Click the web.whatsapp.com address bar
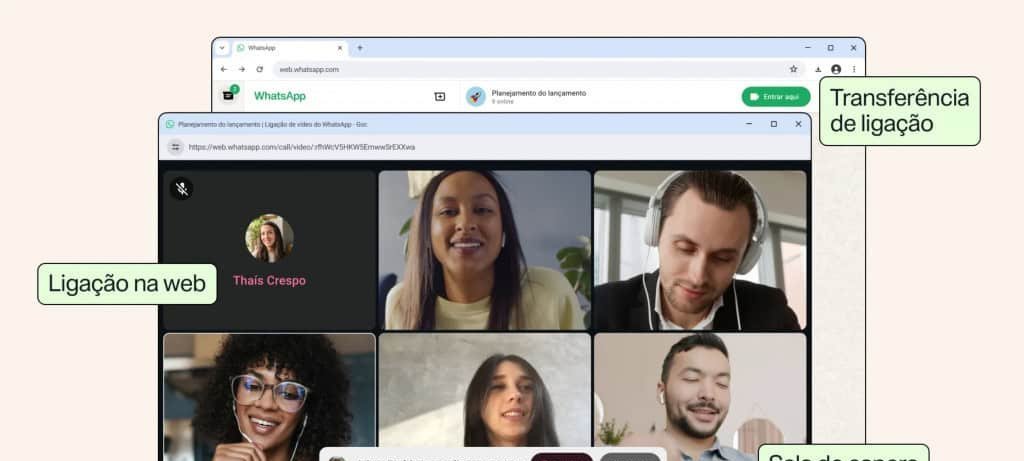This screenshot has width=1024, height=461. [x=537, y=69]
